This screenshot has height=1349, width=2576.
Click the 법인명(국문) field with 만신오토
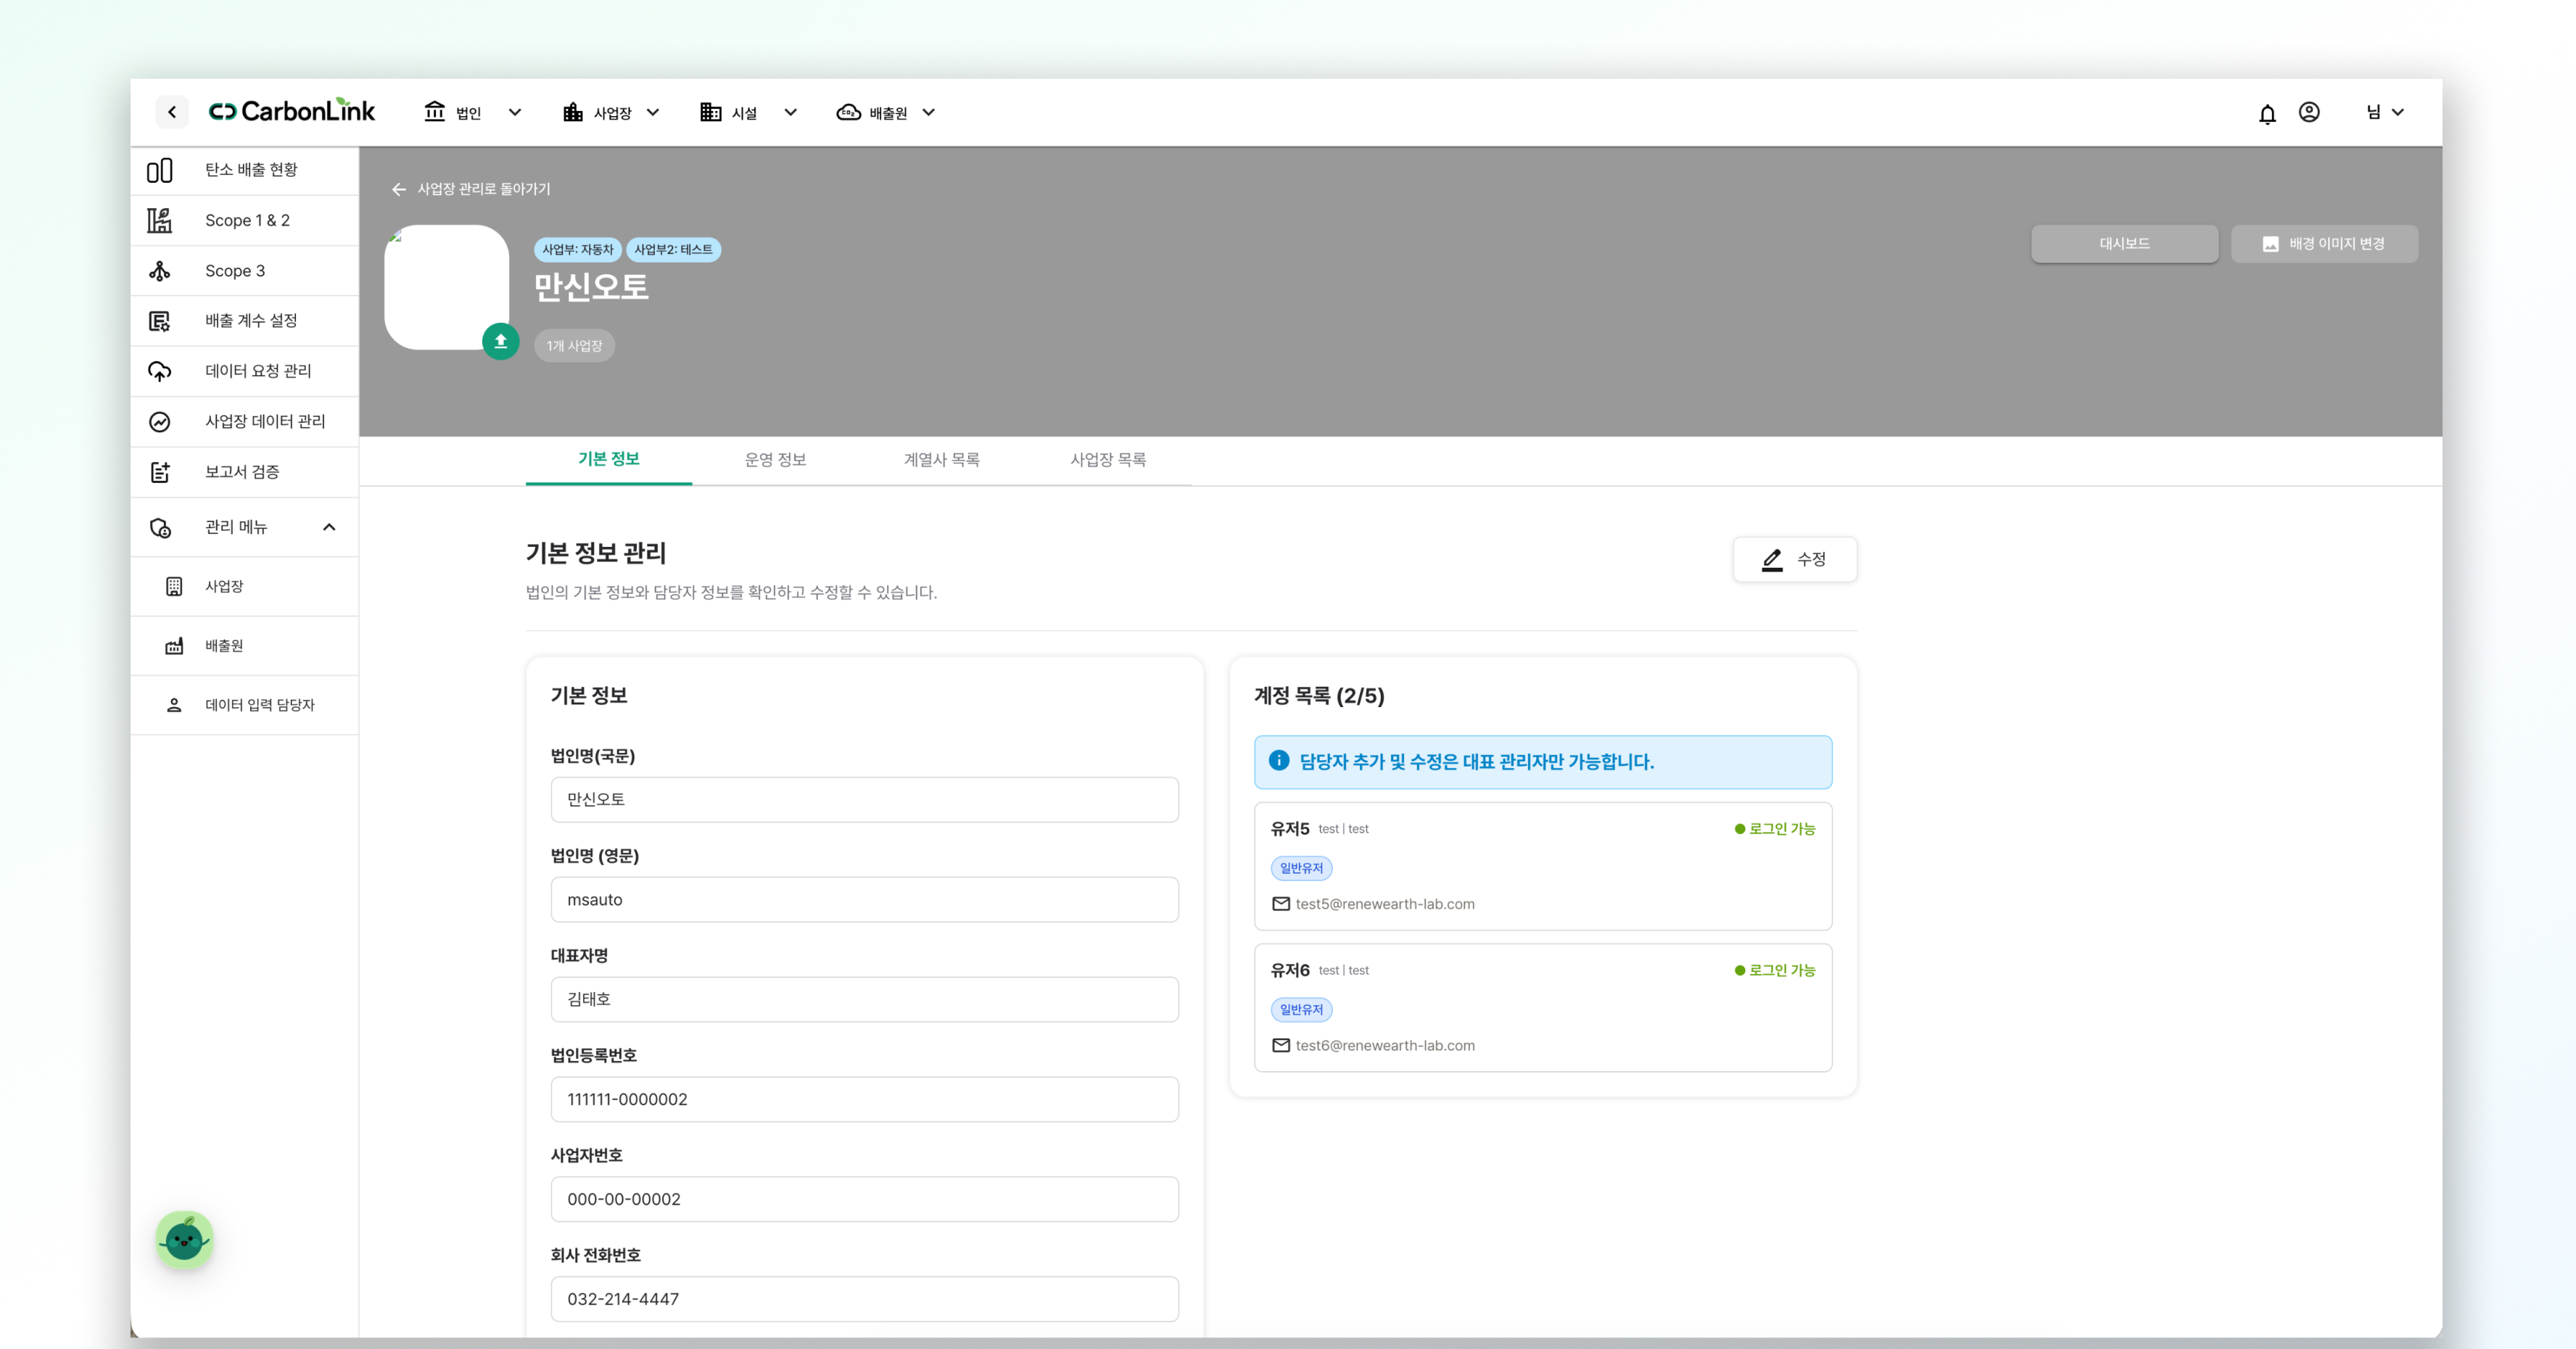tap(865, 800)
